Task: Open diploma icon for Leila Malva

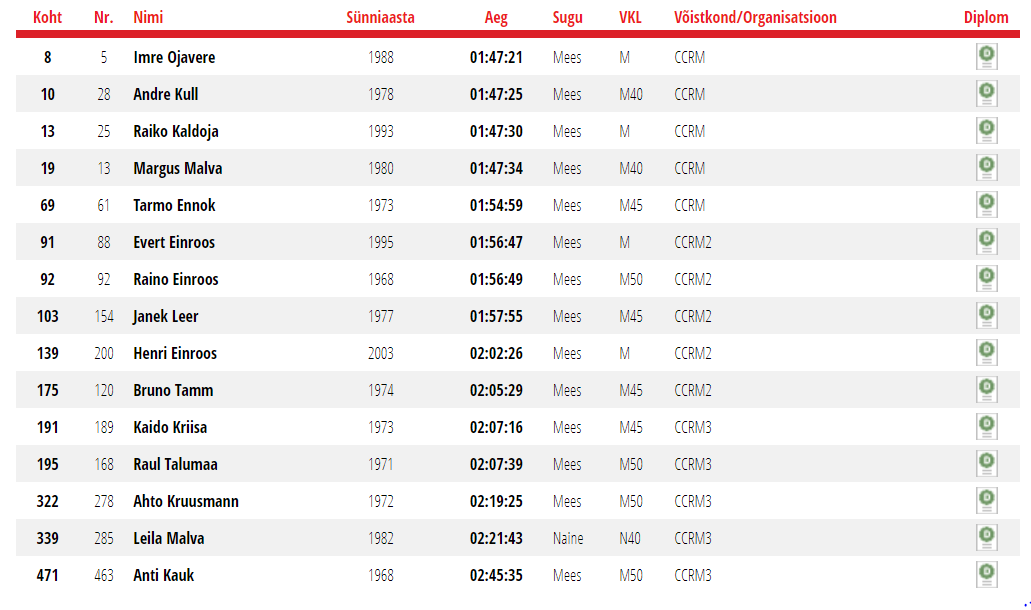Action: point(986,537)
